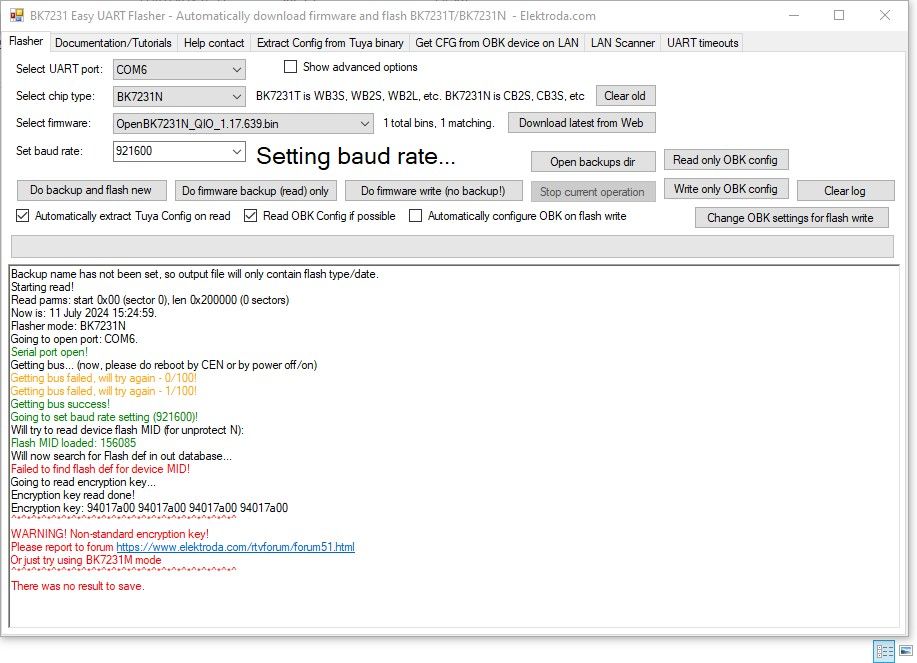Enable Automatically configure OBK on flash write

click(415, 216)
